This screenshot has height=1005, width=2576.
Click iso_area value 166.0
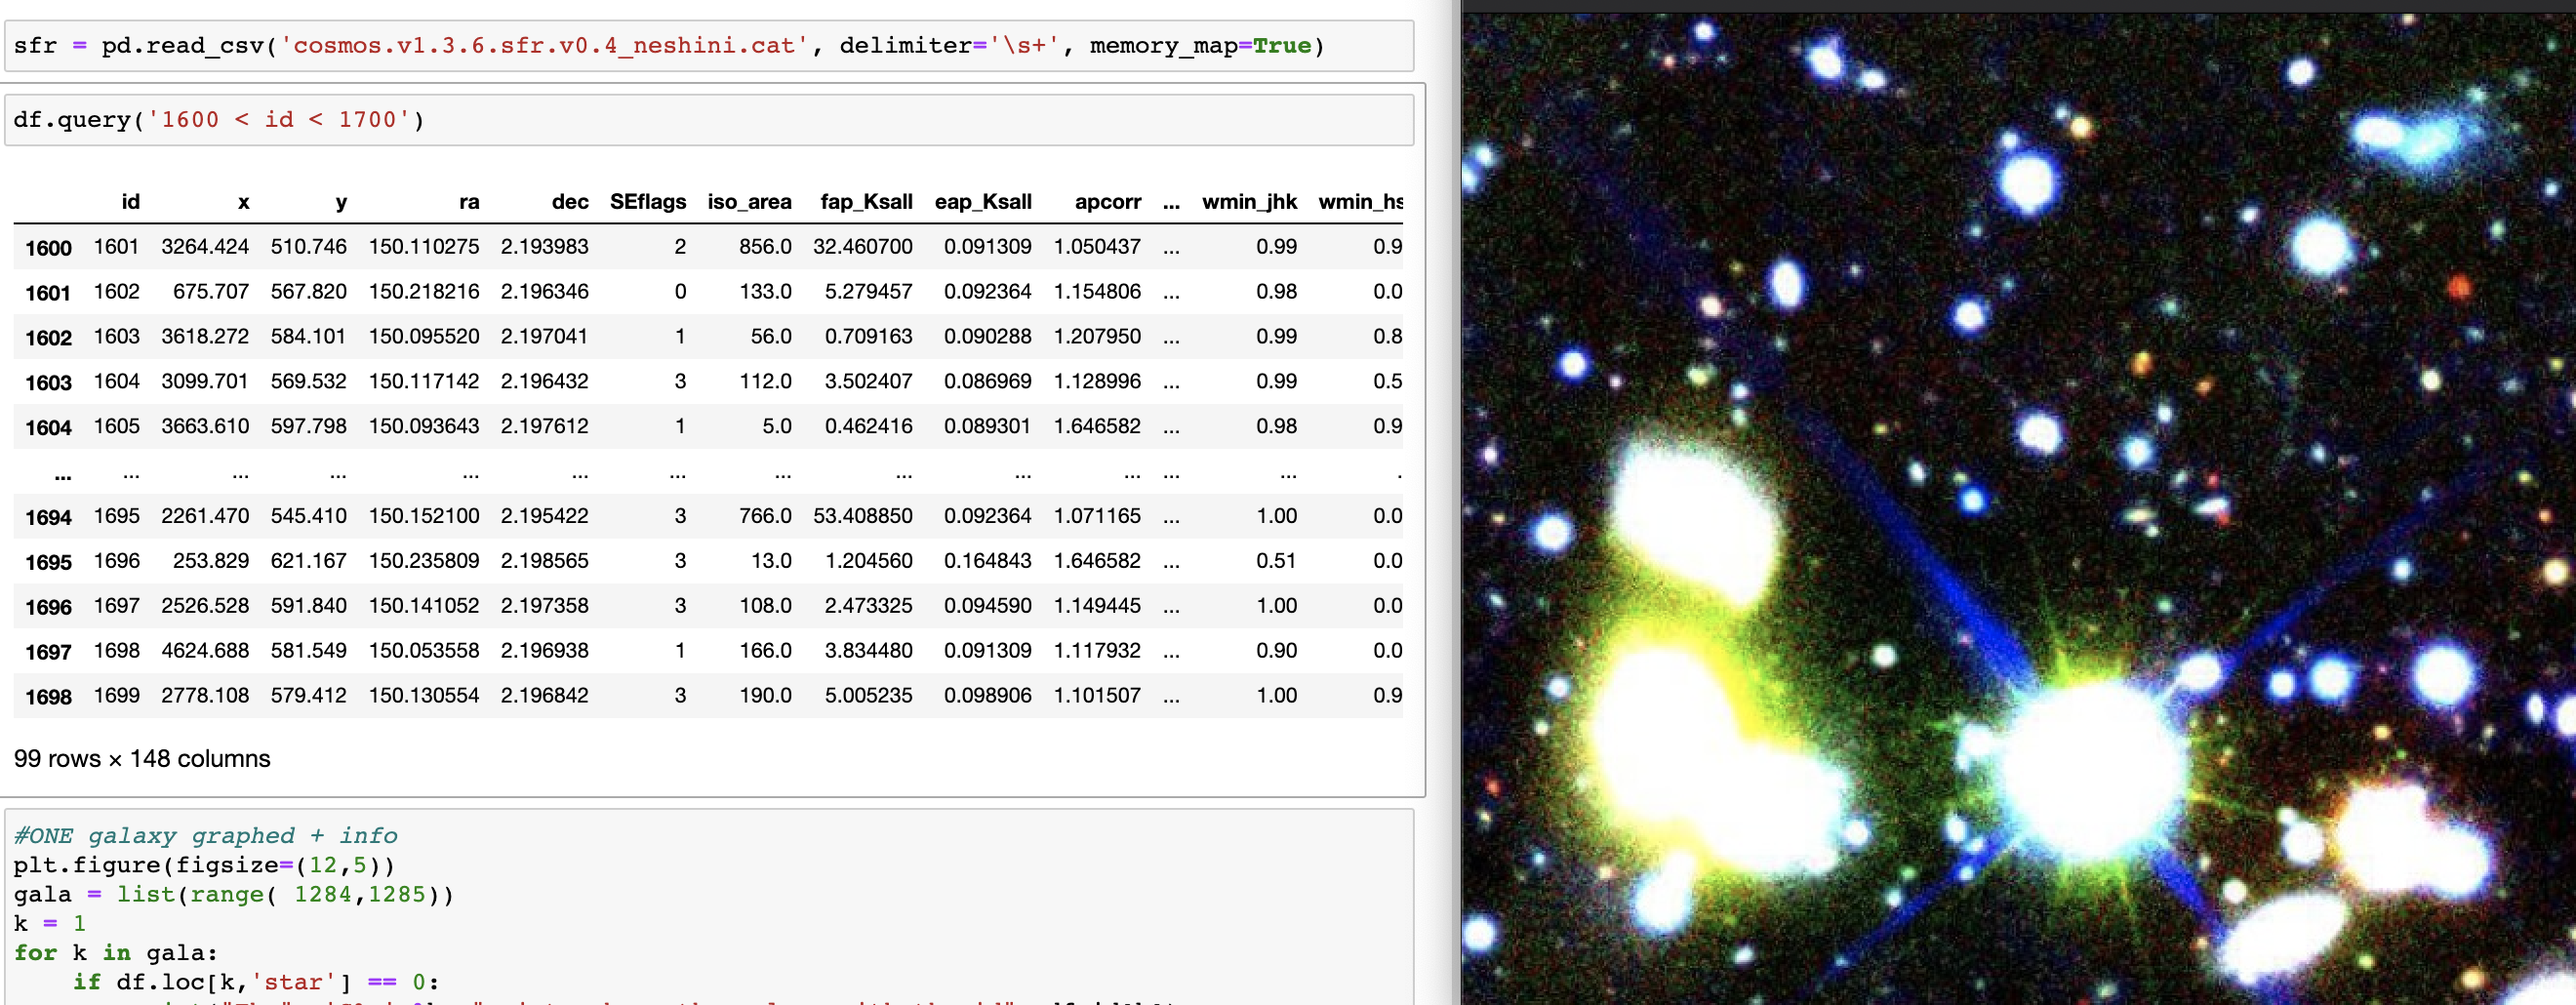click(766, 652)
